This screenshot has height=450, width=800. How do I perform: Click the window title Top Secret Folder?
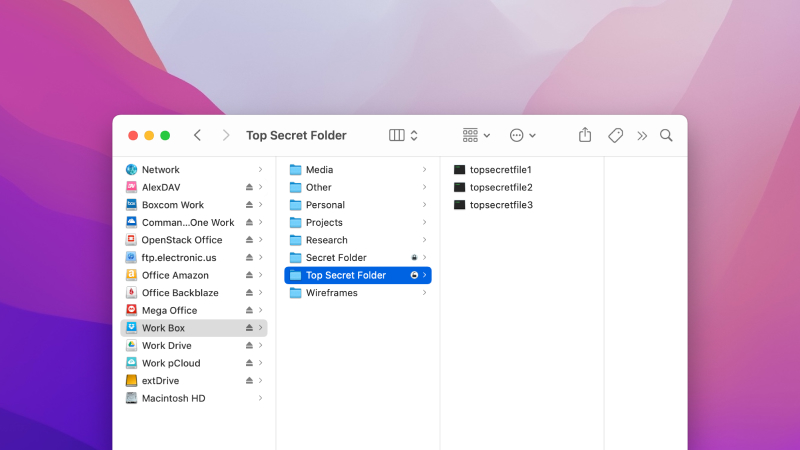(x=296, y=135)
